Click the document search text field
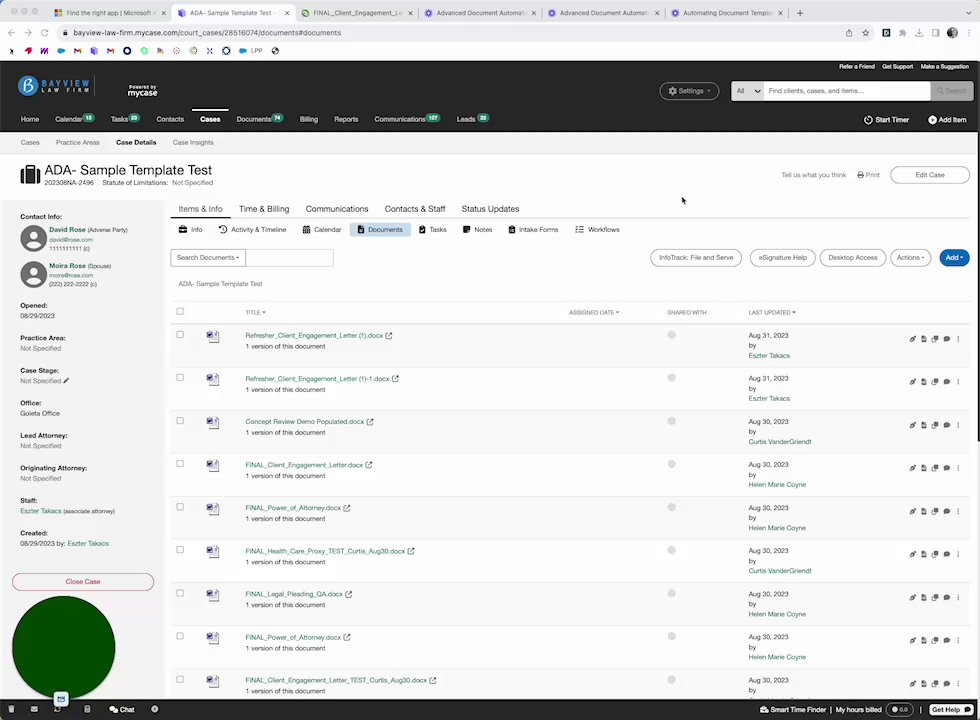The width and height of the screenshot is (980, 720). click(289, 258)
